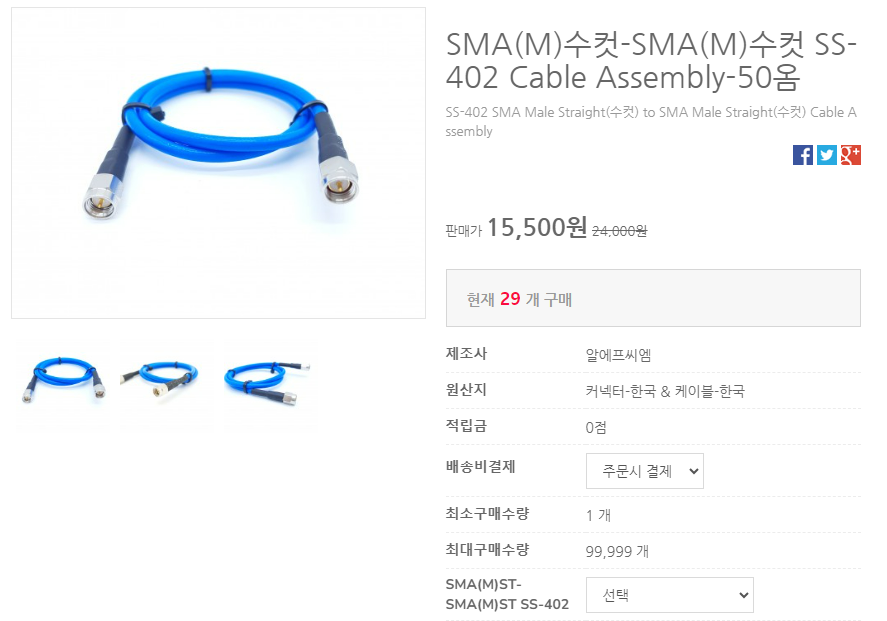Click origin value 커넥터-한국 & 케이블-한국
This screenshot has width=887, height=621.
pyautogui.click(x=665, y=391)
